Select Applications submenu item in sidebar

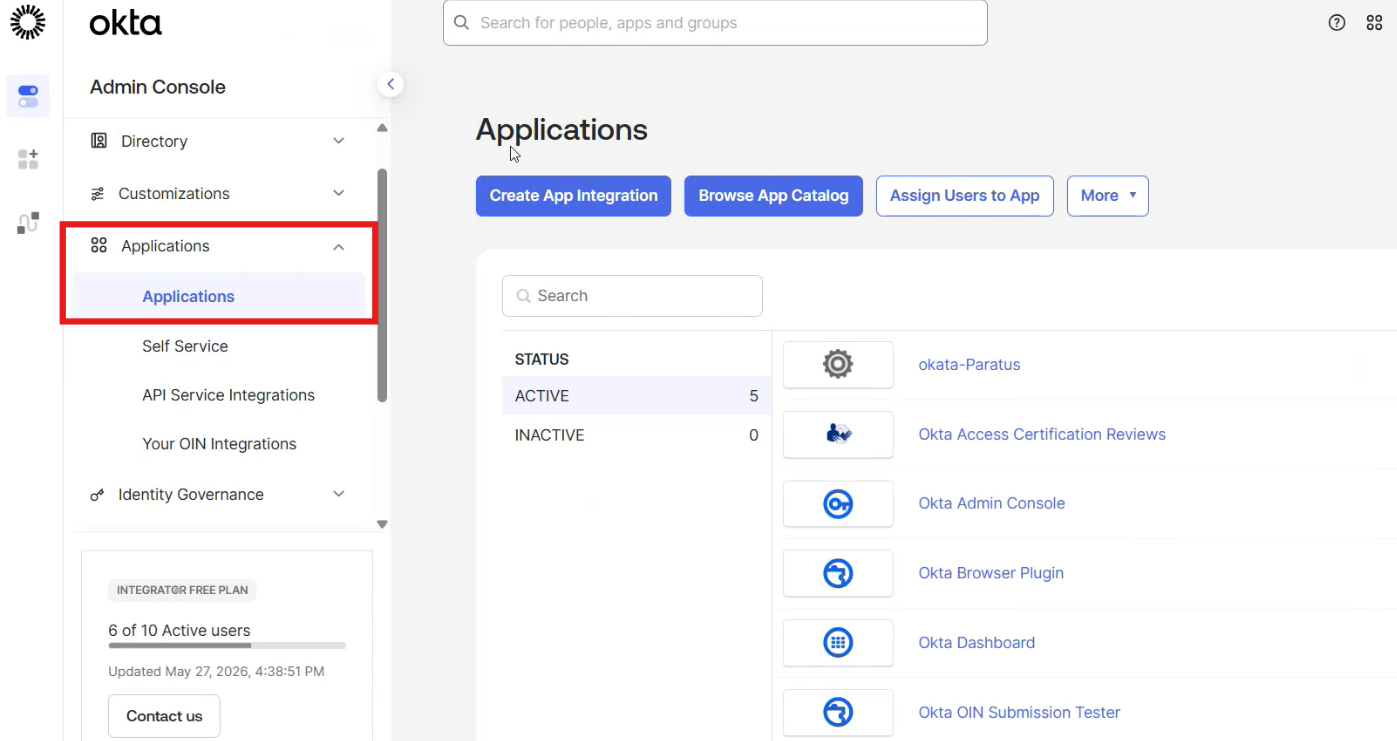click(x=218, y=296)
